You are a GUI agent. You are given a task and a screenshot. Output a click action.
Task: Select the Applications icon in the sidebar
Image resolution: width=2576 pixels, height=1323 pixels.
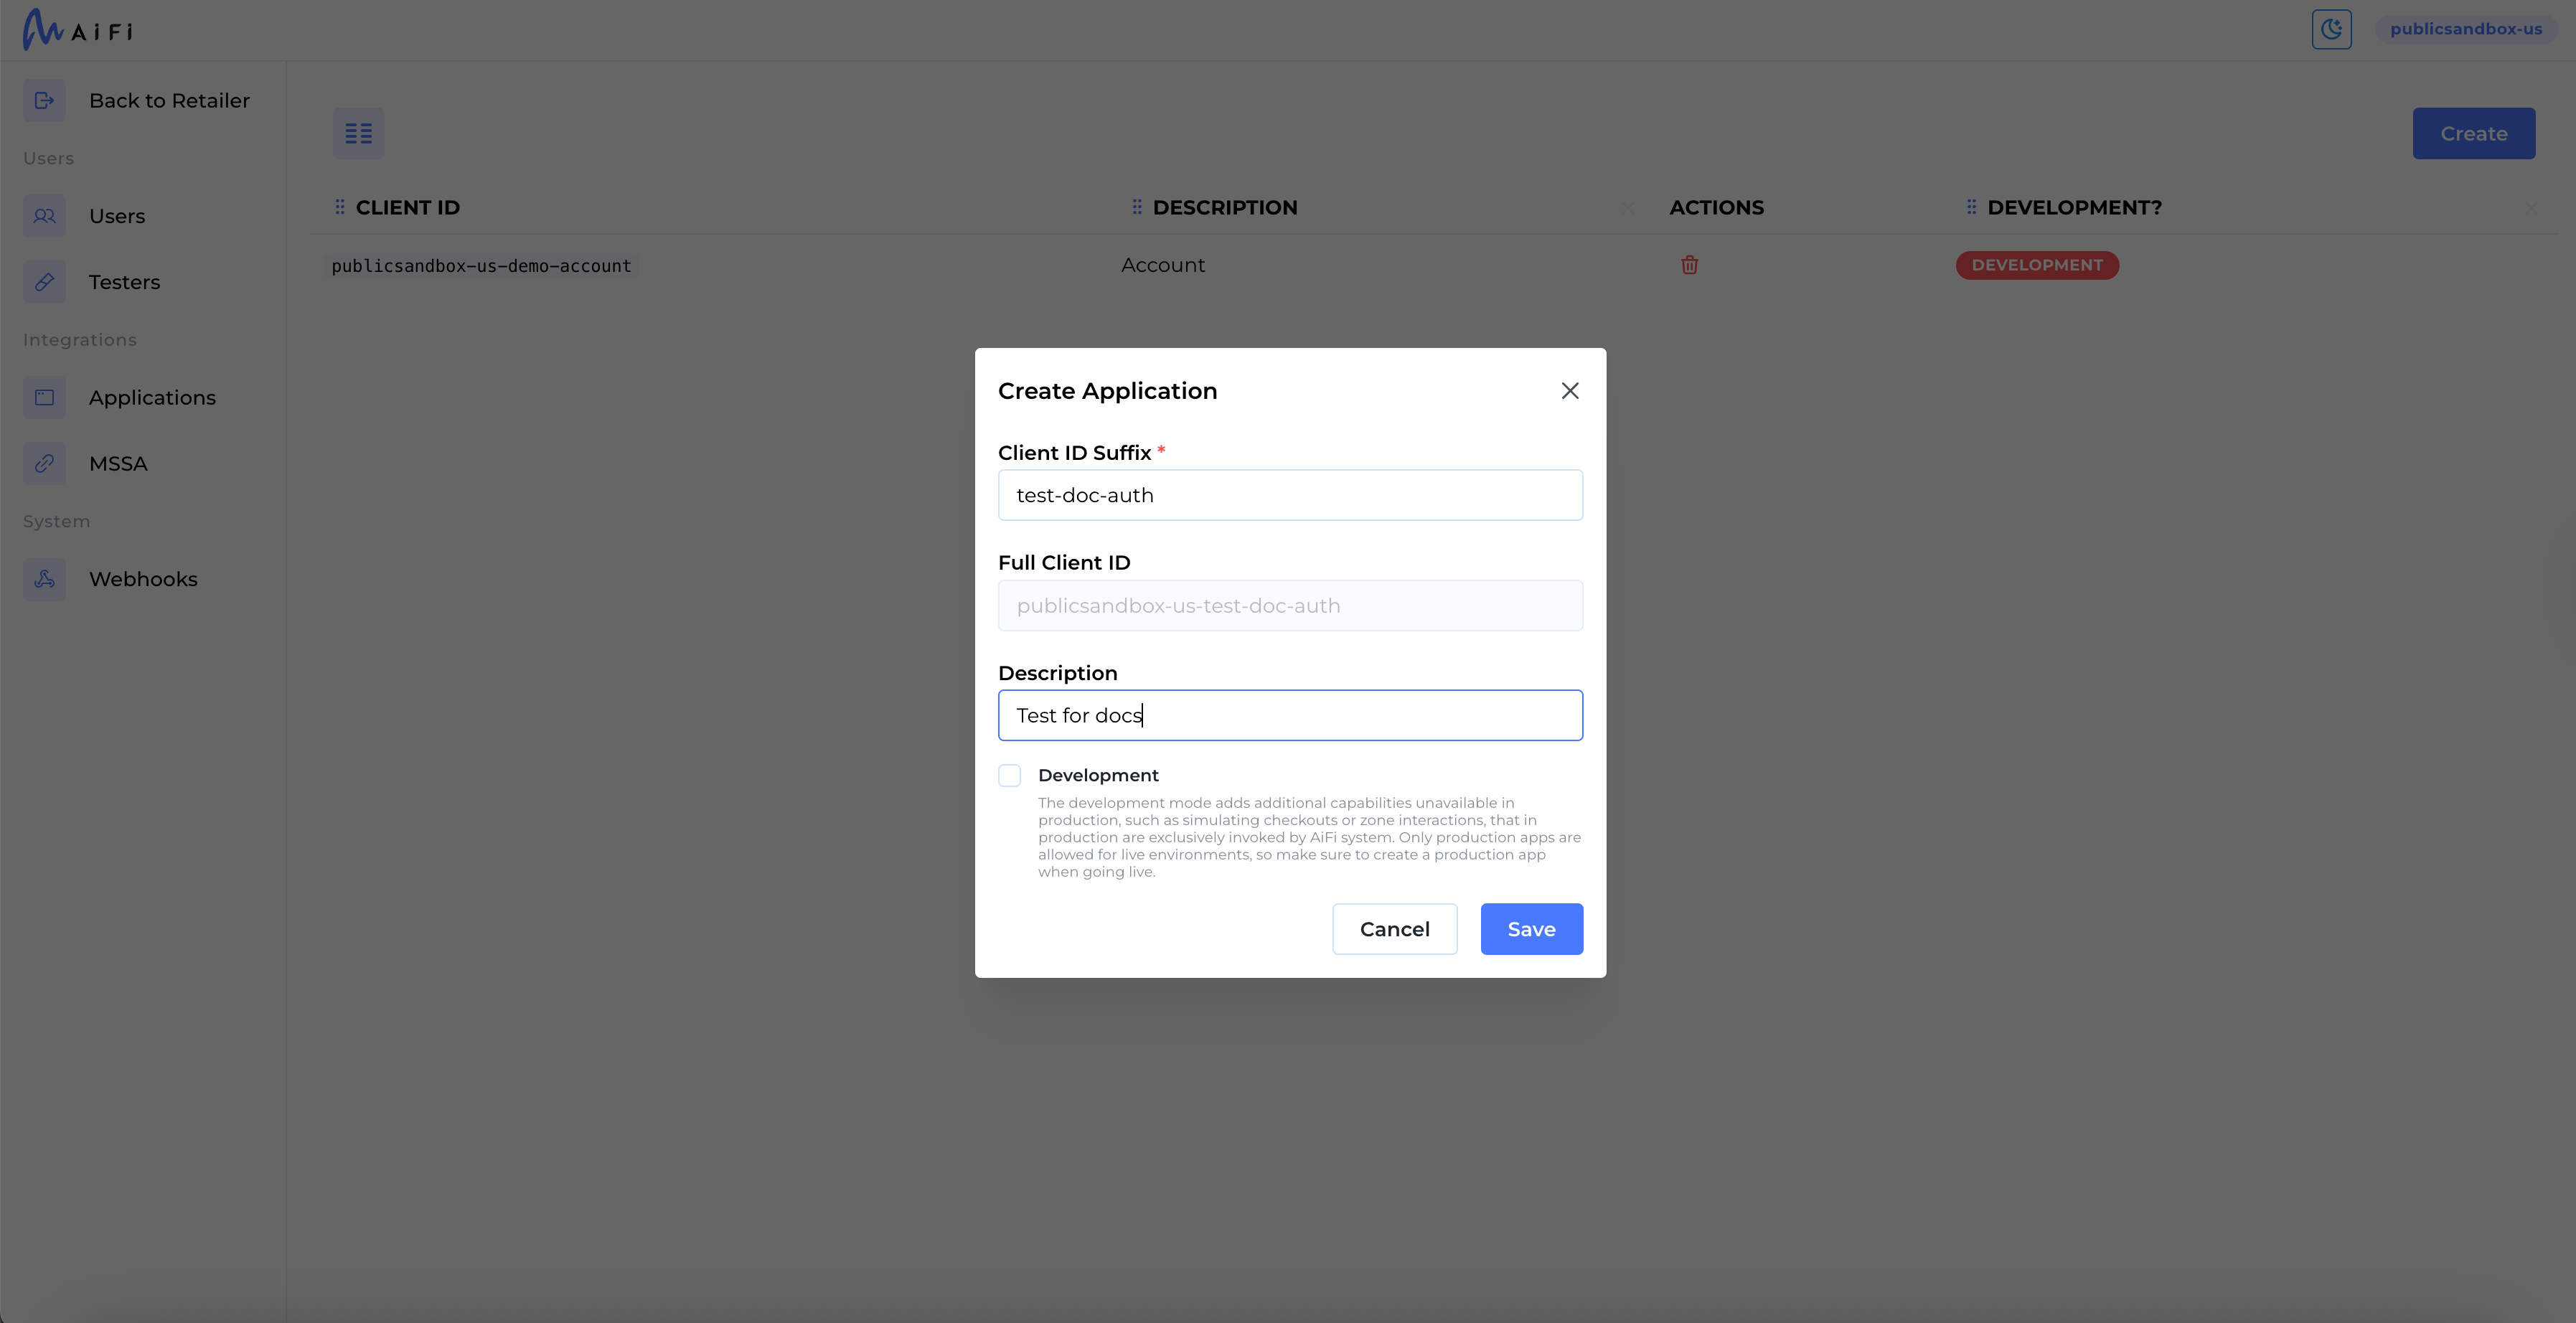click(x=44, y=397)
